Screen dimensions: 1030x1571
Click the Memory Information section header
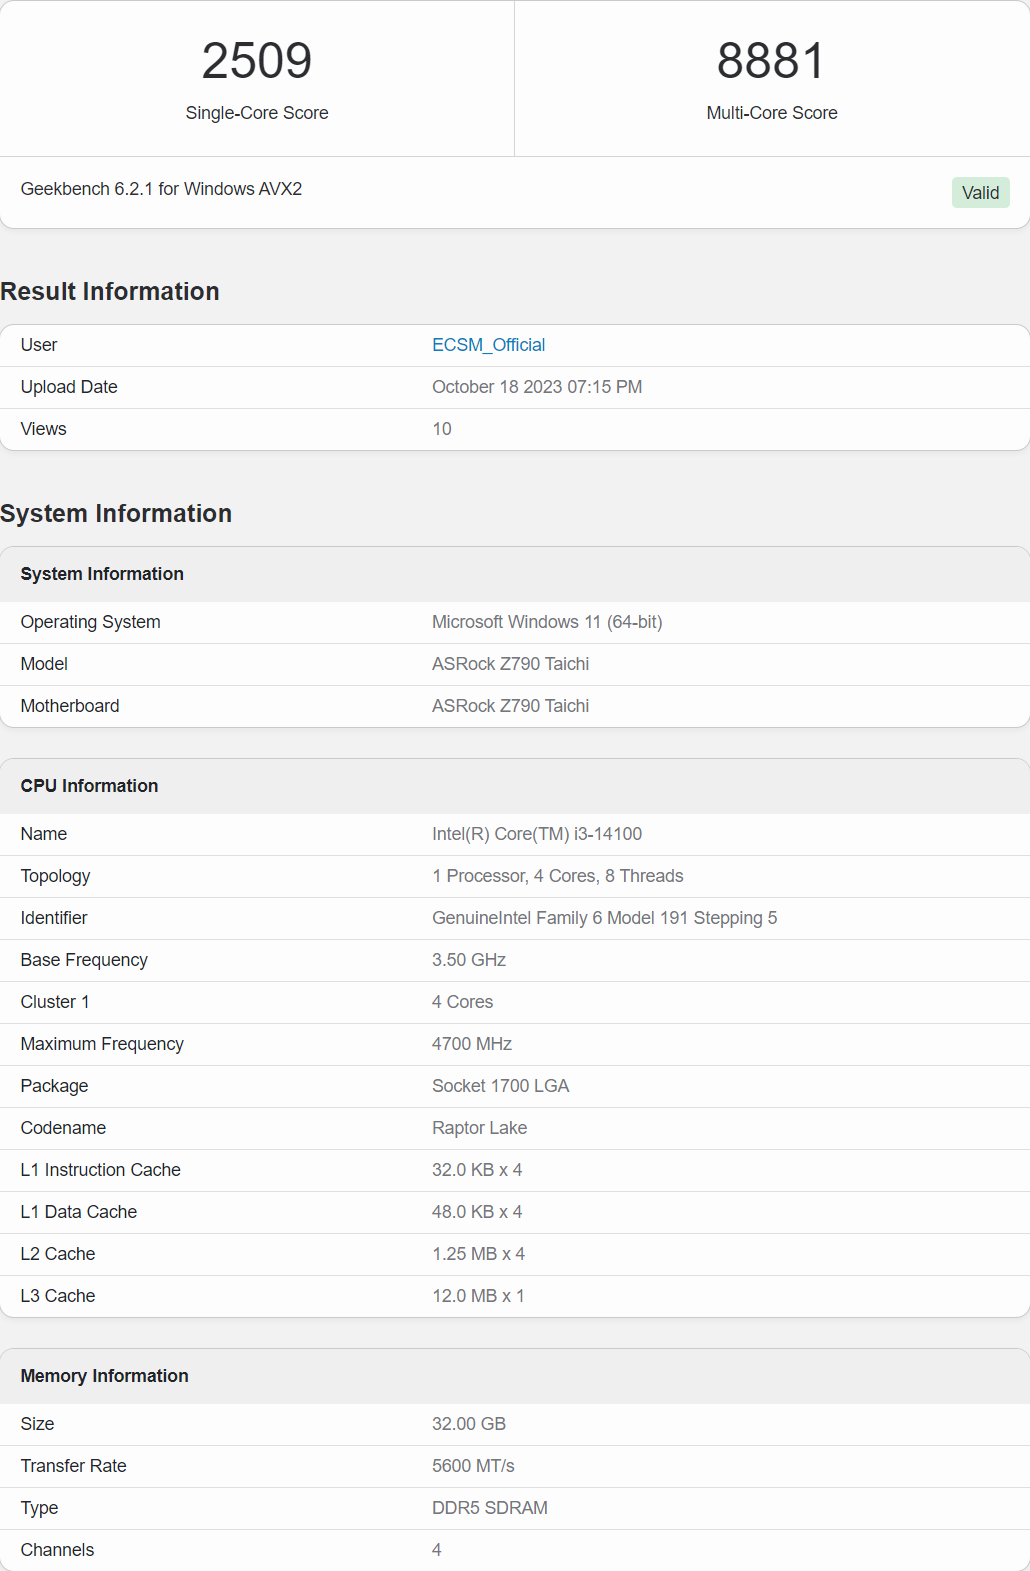click(104, 1376)
